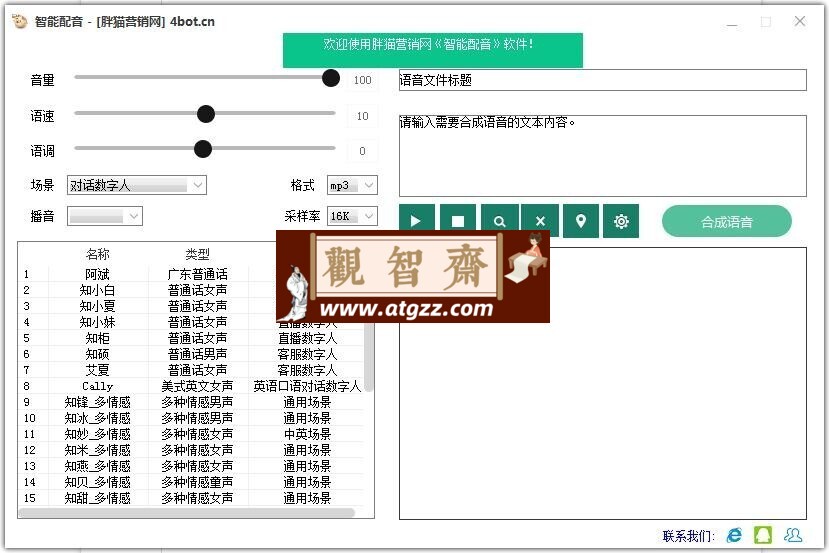The width and height of the screenshot is (829, 553).
Task: Click the app logo in title bar
Action: coord(20,21)
